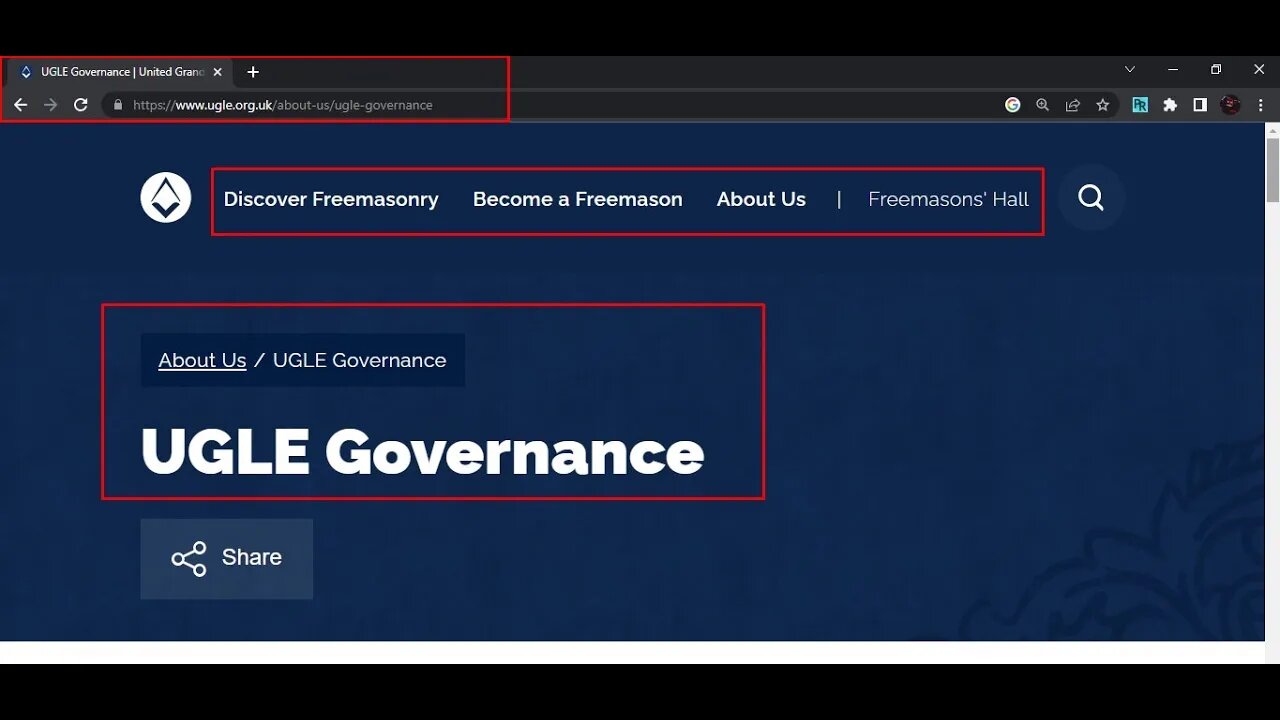The width and height of the screenshot is (1280, 720).
Task: Go to Freemasons' Hall link
Action: (x=948, y=199)
